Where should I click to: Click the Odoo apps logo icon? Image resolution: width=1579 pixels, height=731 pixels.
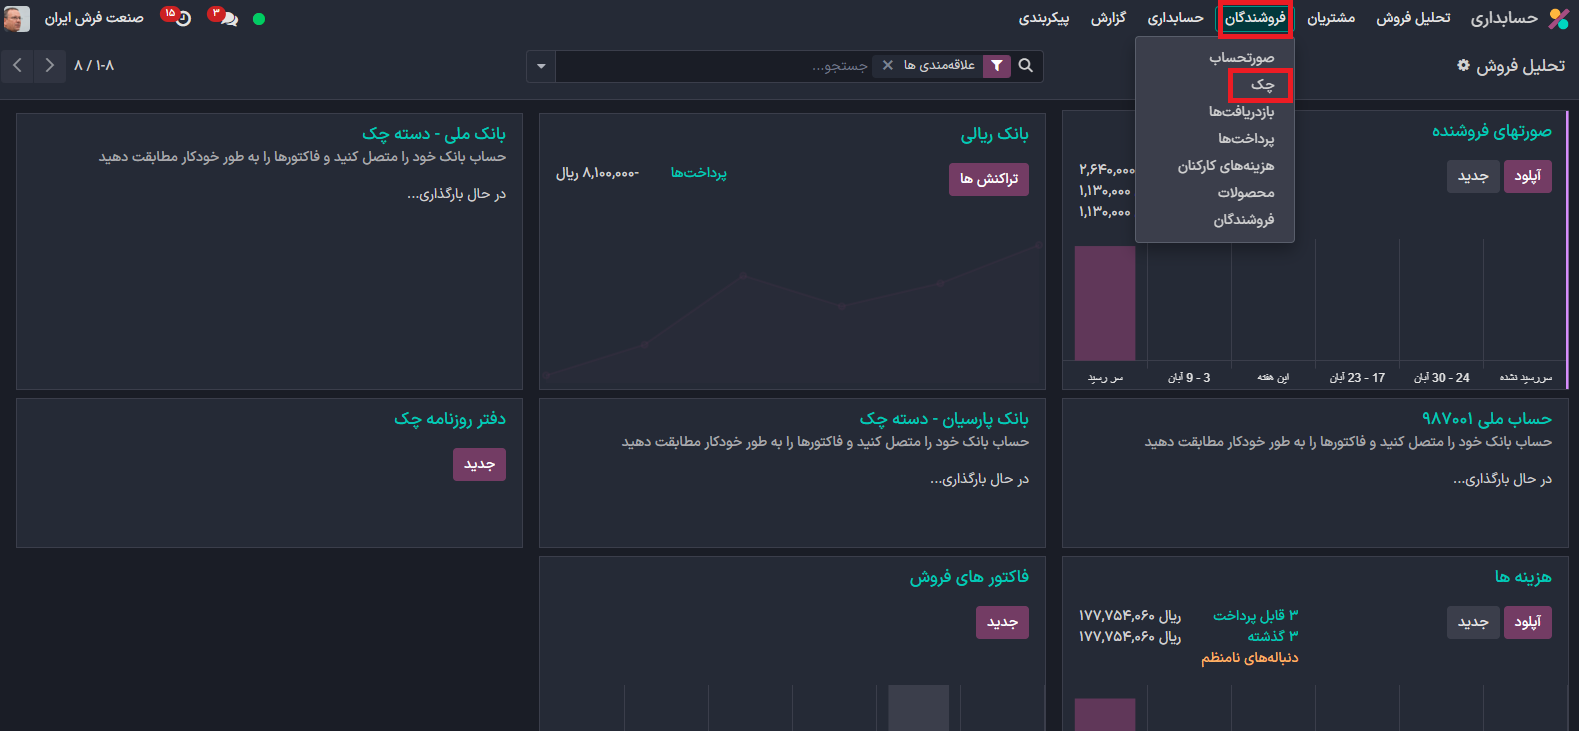[x=1558, y=18]
